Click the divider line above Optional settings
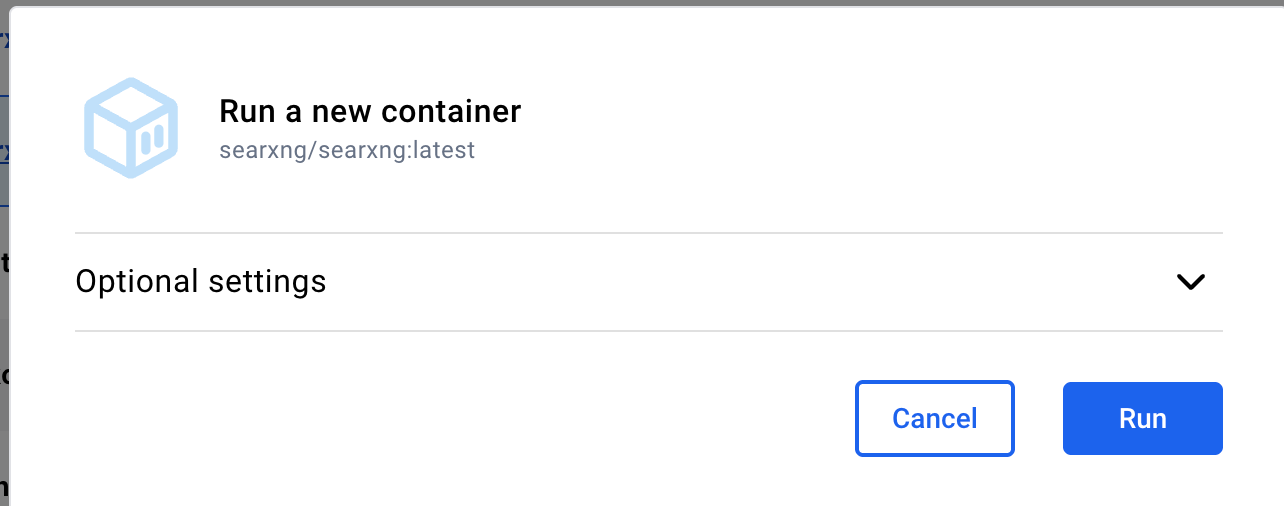 [x=648, y=233]
